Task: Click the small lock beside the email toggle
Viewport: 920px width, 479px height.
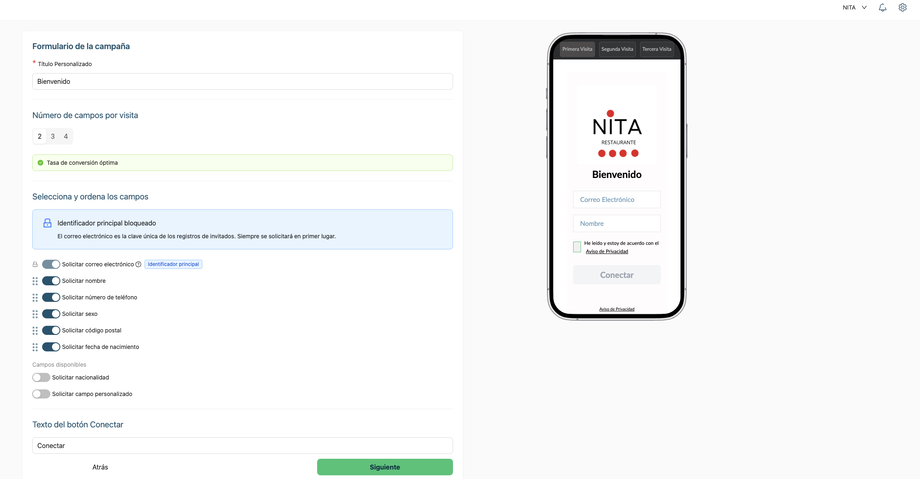Action: [x=35, y=264]
